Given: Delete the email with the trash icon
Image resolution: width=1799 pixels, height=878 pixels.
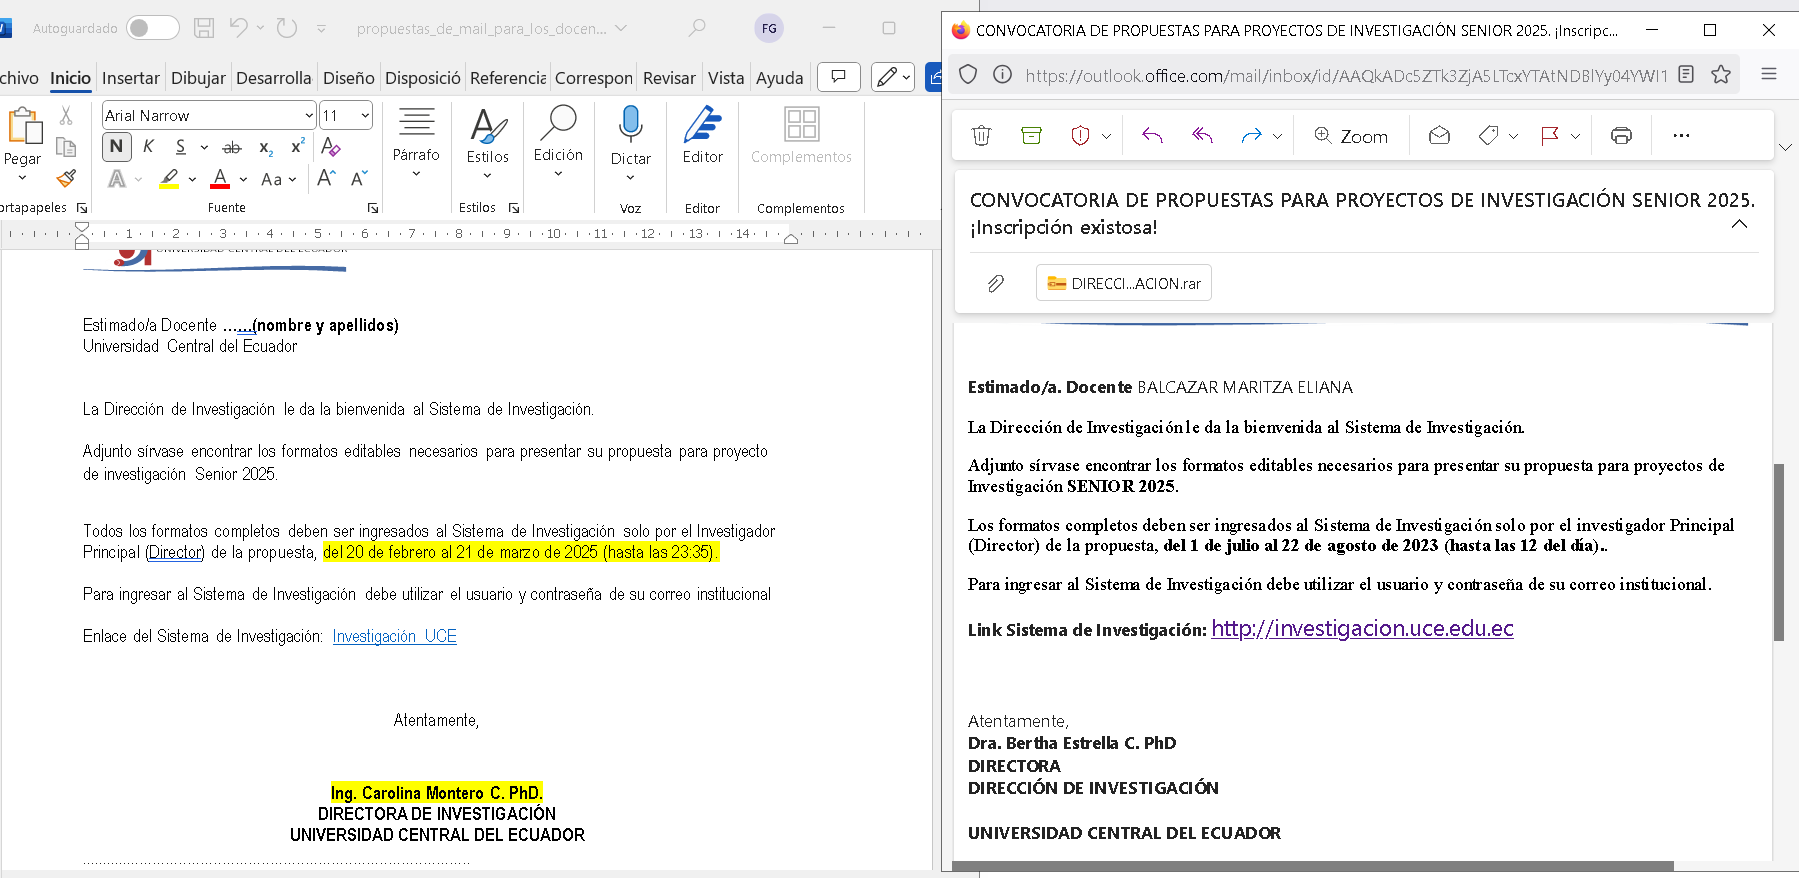Looking at the screenshot, I should [x=981, y=135].
